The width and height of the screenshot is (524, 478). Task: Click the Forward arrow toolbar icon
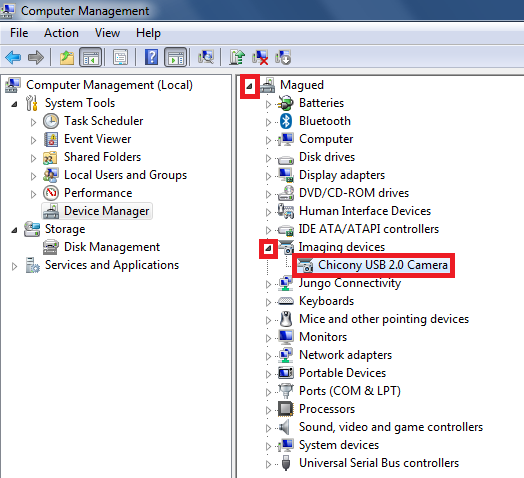[x=36, y=57]
